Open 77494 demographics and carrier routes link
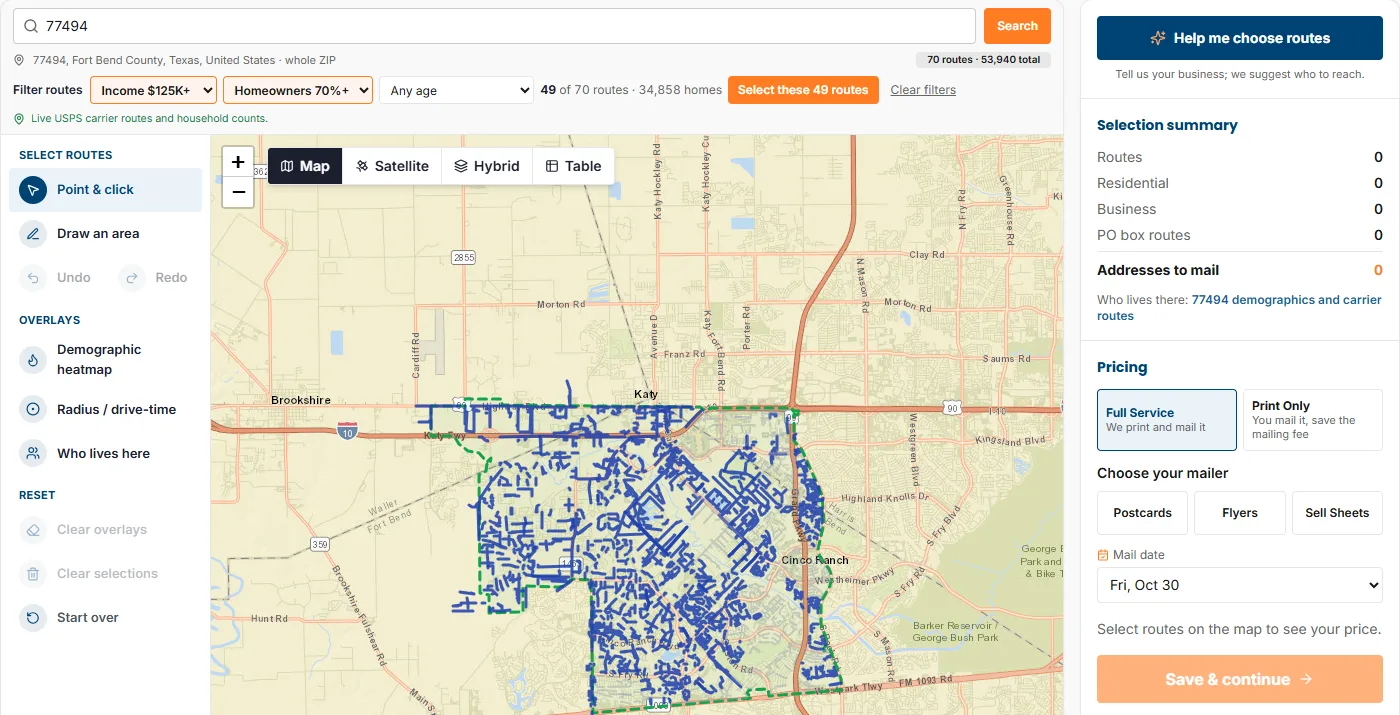The width and height of the screenshot is (1400, 715). point(1239,308)
